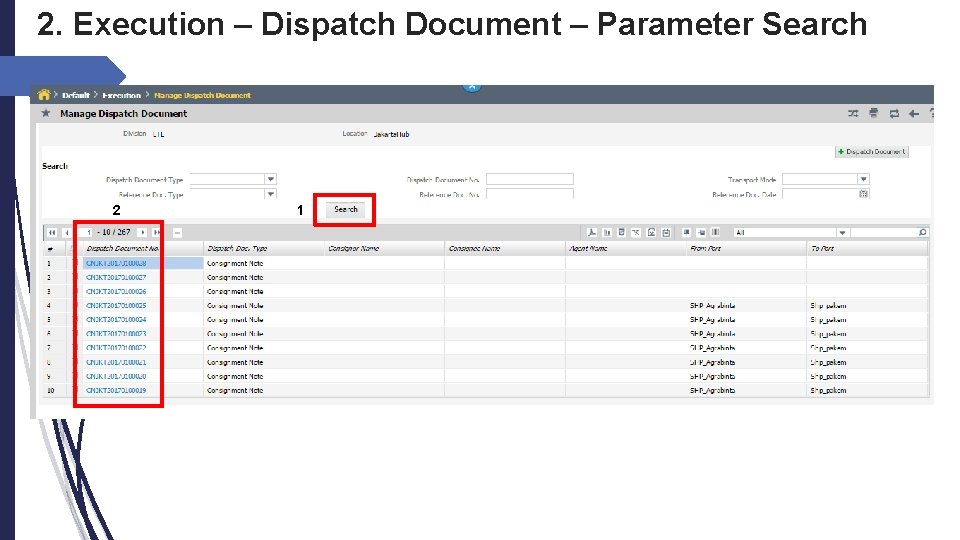This screenshot has width=960, height=540.
Task: Click the Reference Doc. Date input field
Action: (x=820, y=194)
